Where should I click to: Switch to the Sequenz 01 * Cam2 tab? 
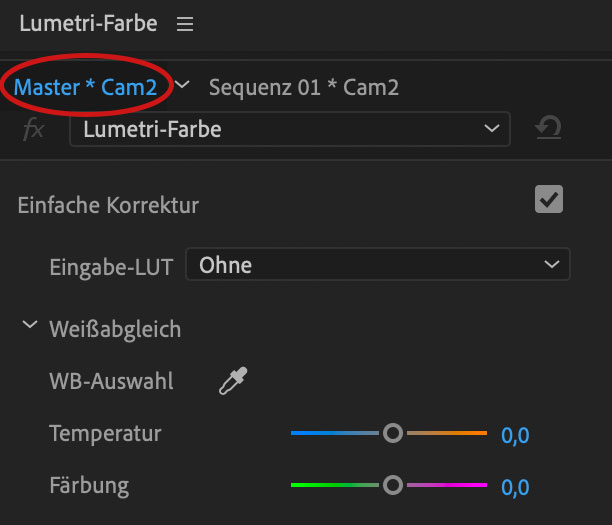point(303,87)
